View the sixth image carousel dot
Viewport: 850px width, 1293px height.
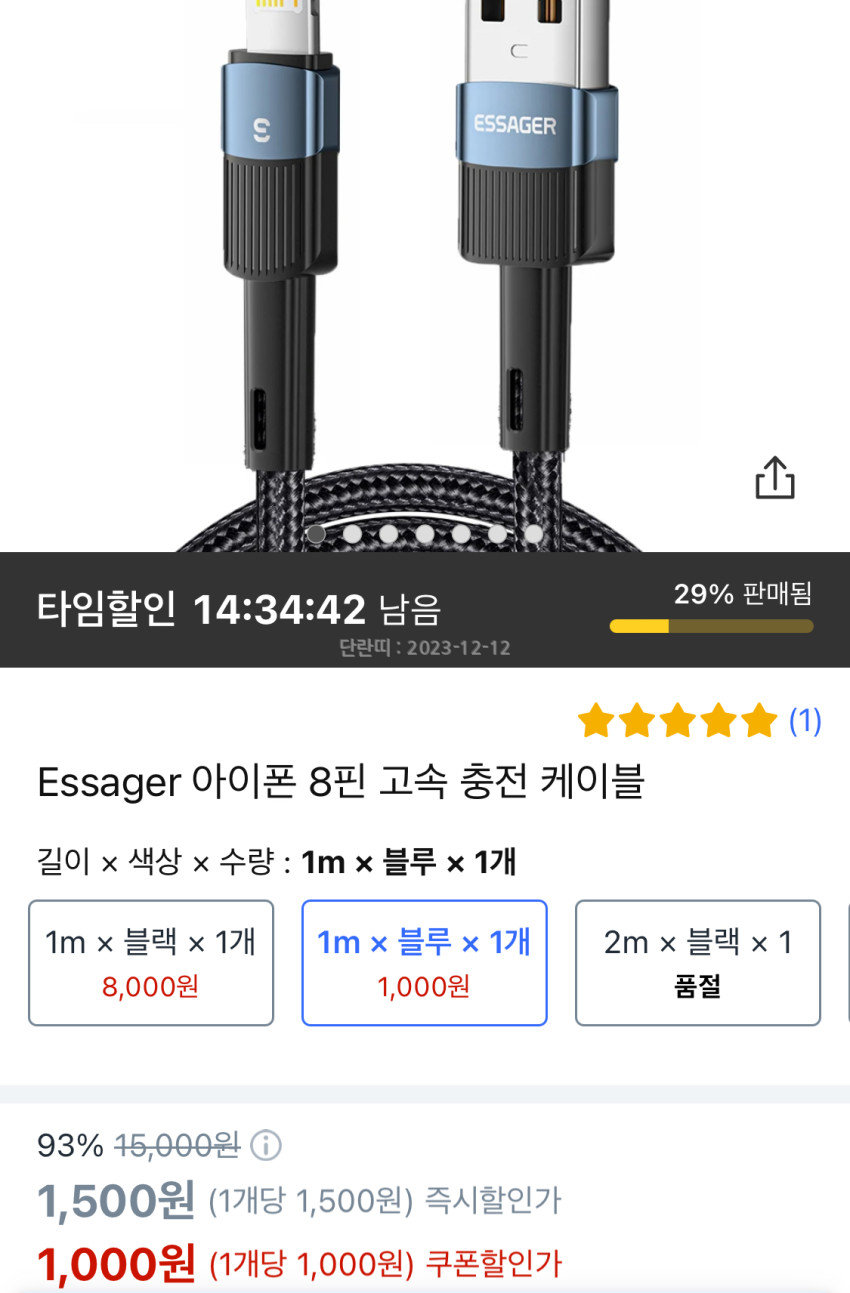[497, 534]
